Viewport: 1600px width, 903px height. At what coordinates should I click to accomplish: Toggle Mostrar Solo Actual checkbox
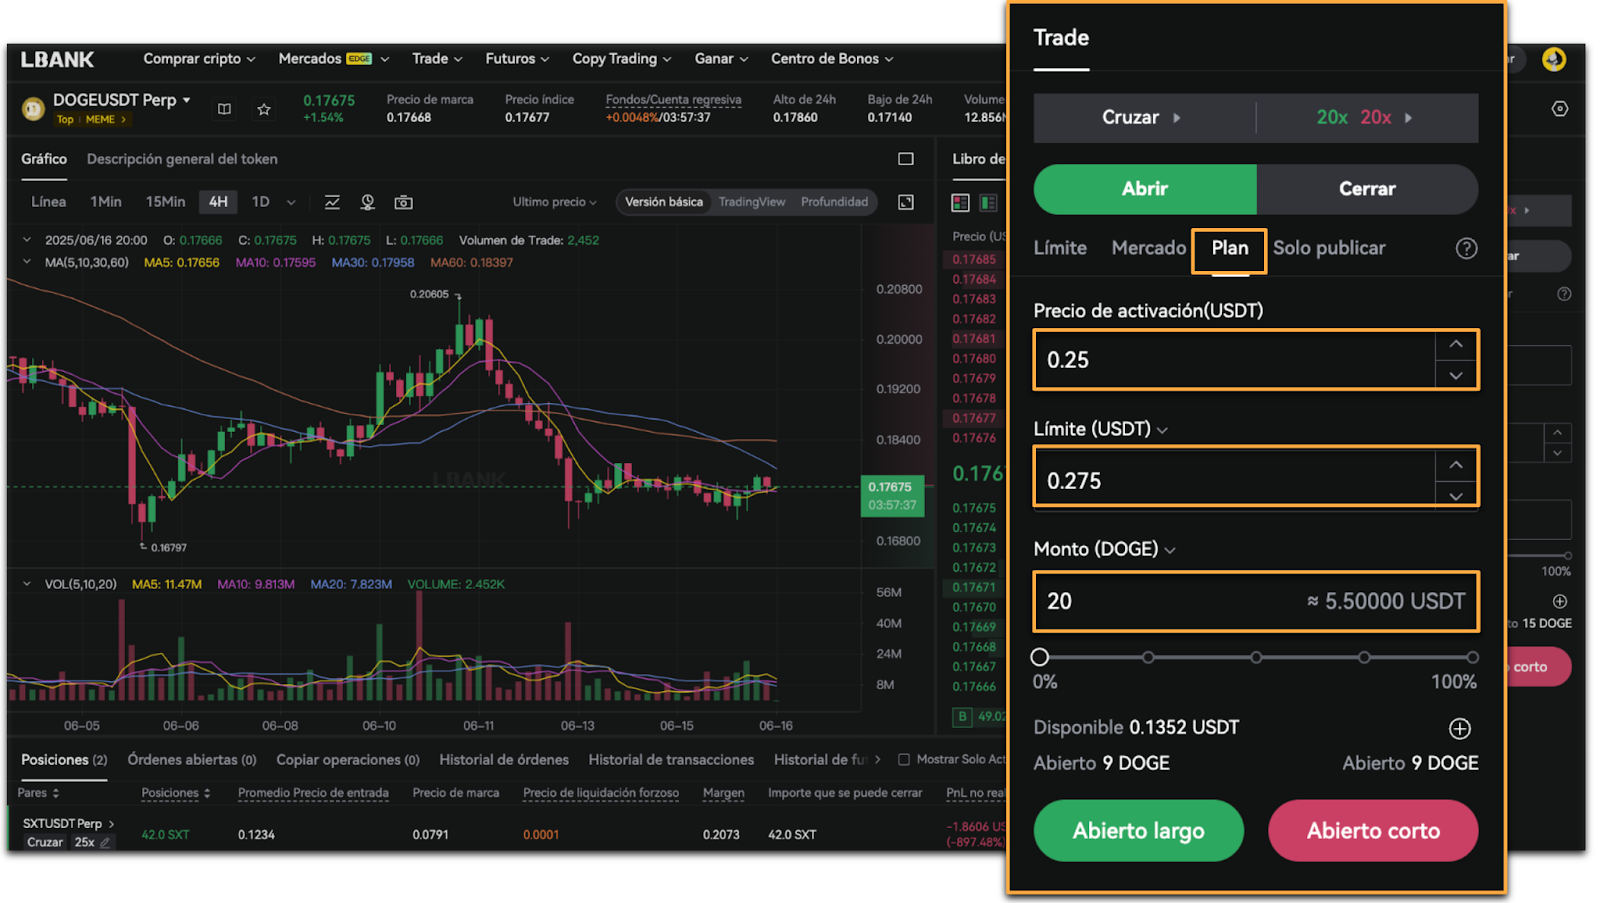click(x=904, y=760)
